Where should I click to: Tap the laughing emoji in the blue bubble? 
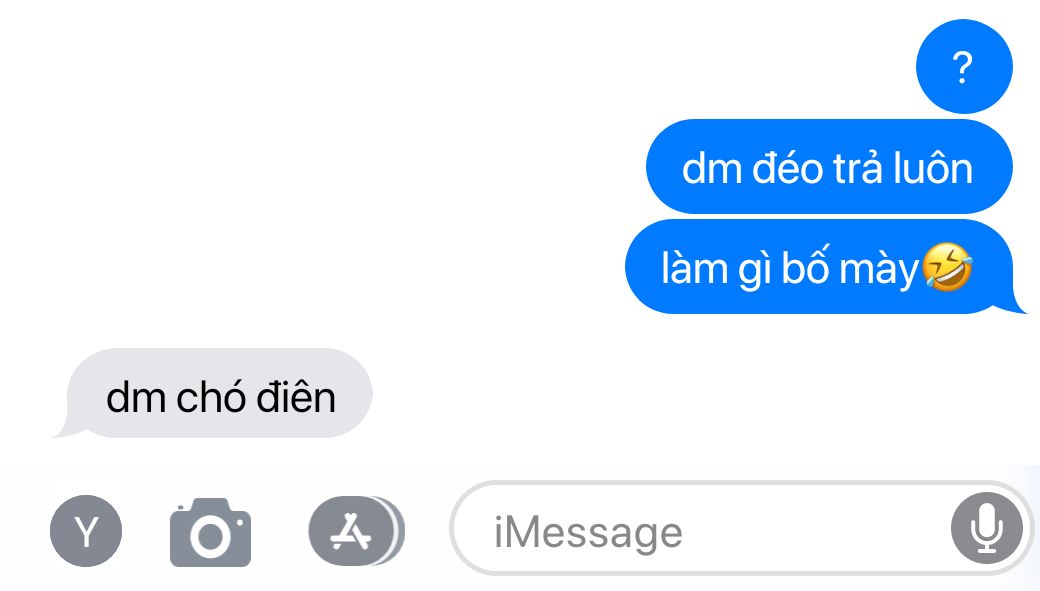pyautogui.click(x=948, y=267)
